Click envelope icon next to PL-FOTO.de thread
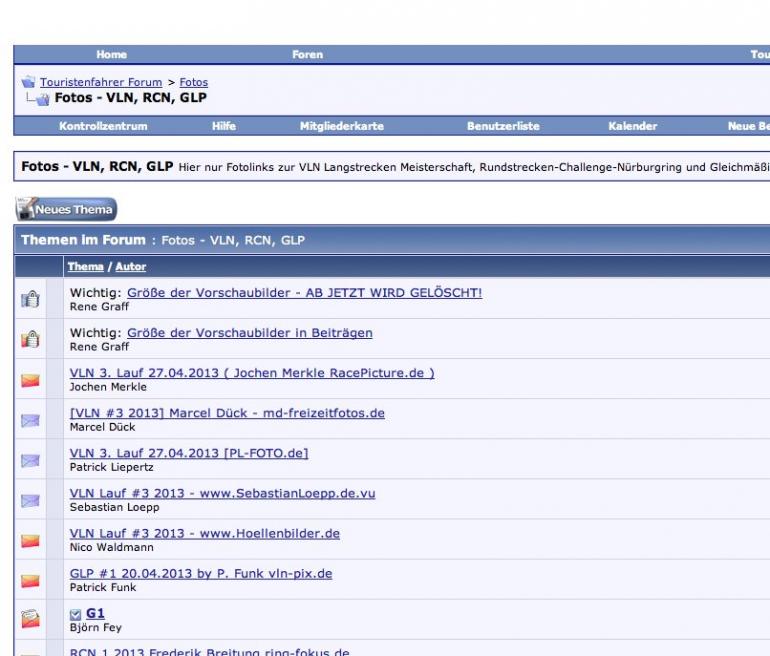Screen dimensions: 770x656 point(29,459)
